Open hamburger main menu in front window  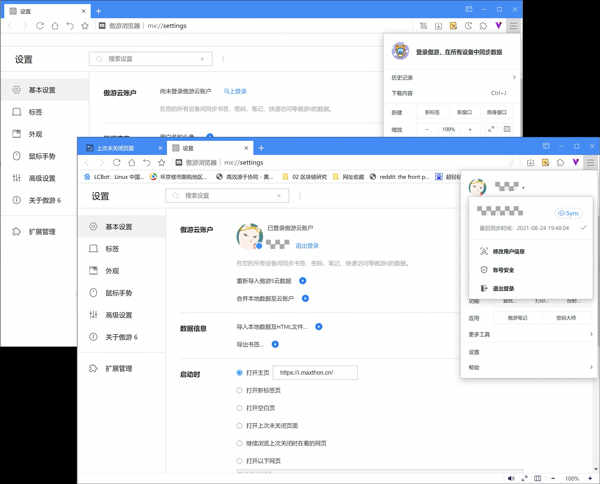[x=590, y=163]
